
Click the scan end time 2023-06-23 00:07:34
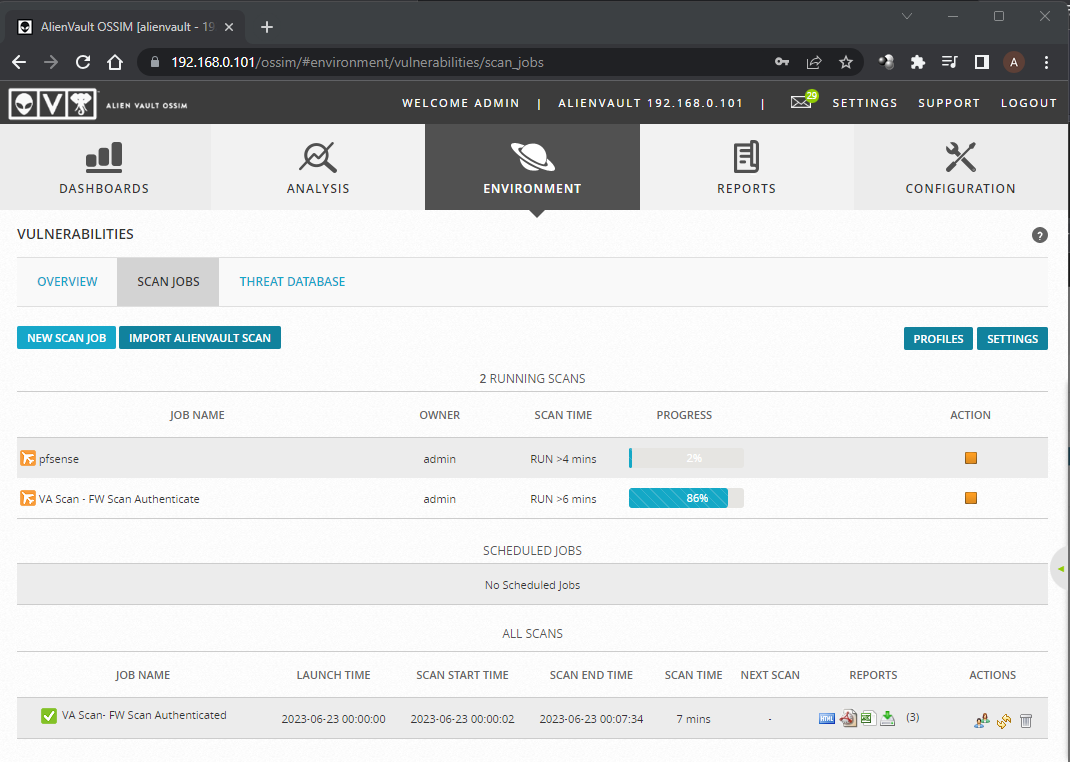591,719
